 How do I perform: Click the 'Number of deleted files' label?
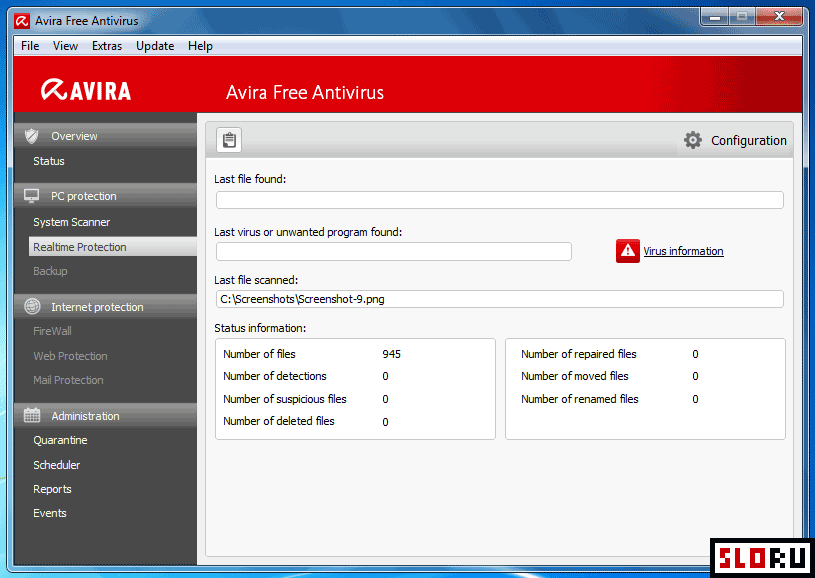click(x=279, y=421)
